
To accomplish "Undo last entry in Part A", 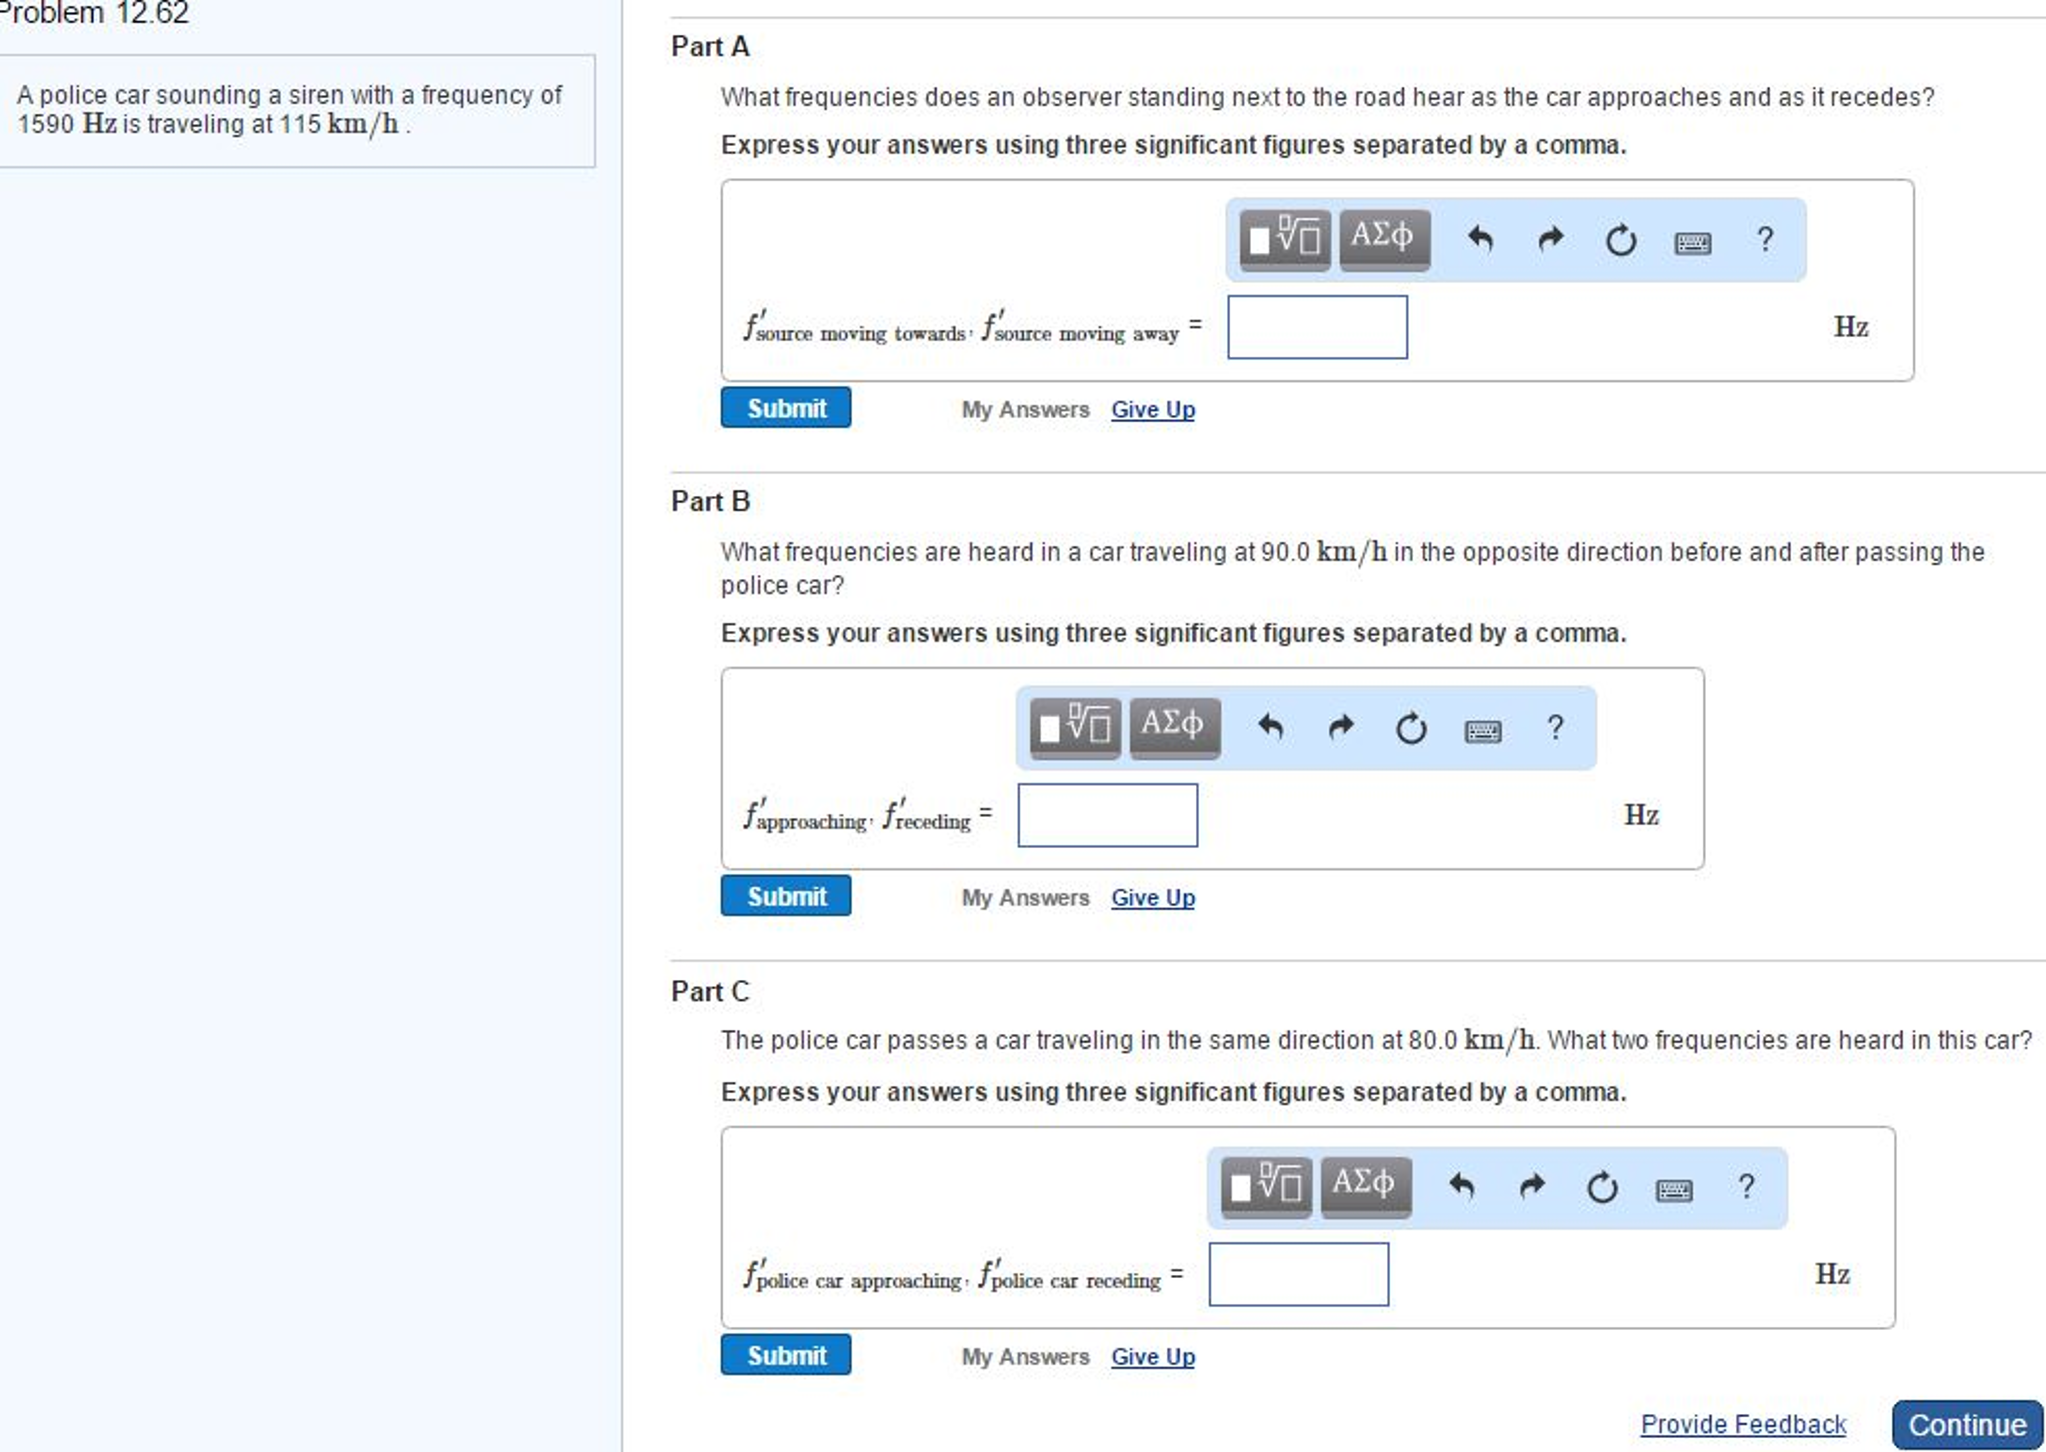I will [1479, 240].
